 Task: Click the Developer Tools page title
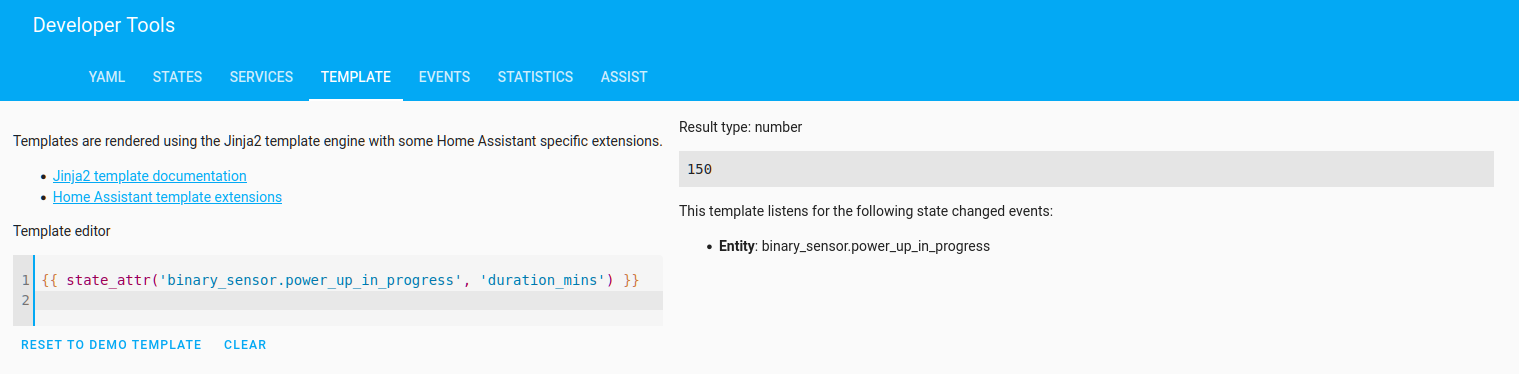coord(104,26)
